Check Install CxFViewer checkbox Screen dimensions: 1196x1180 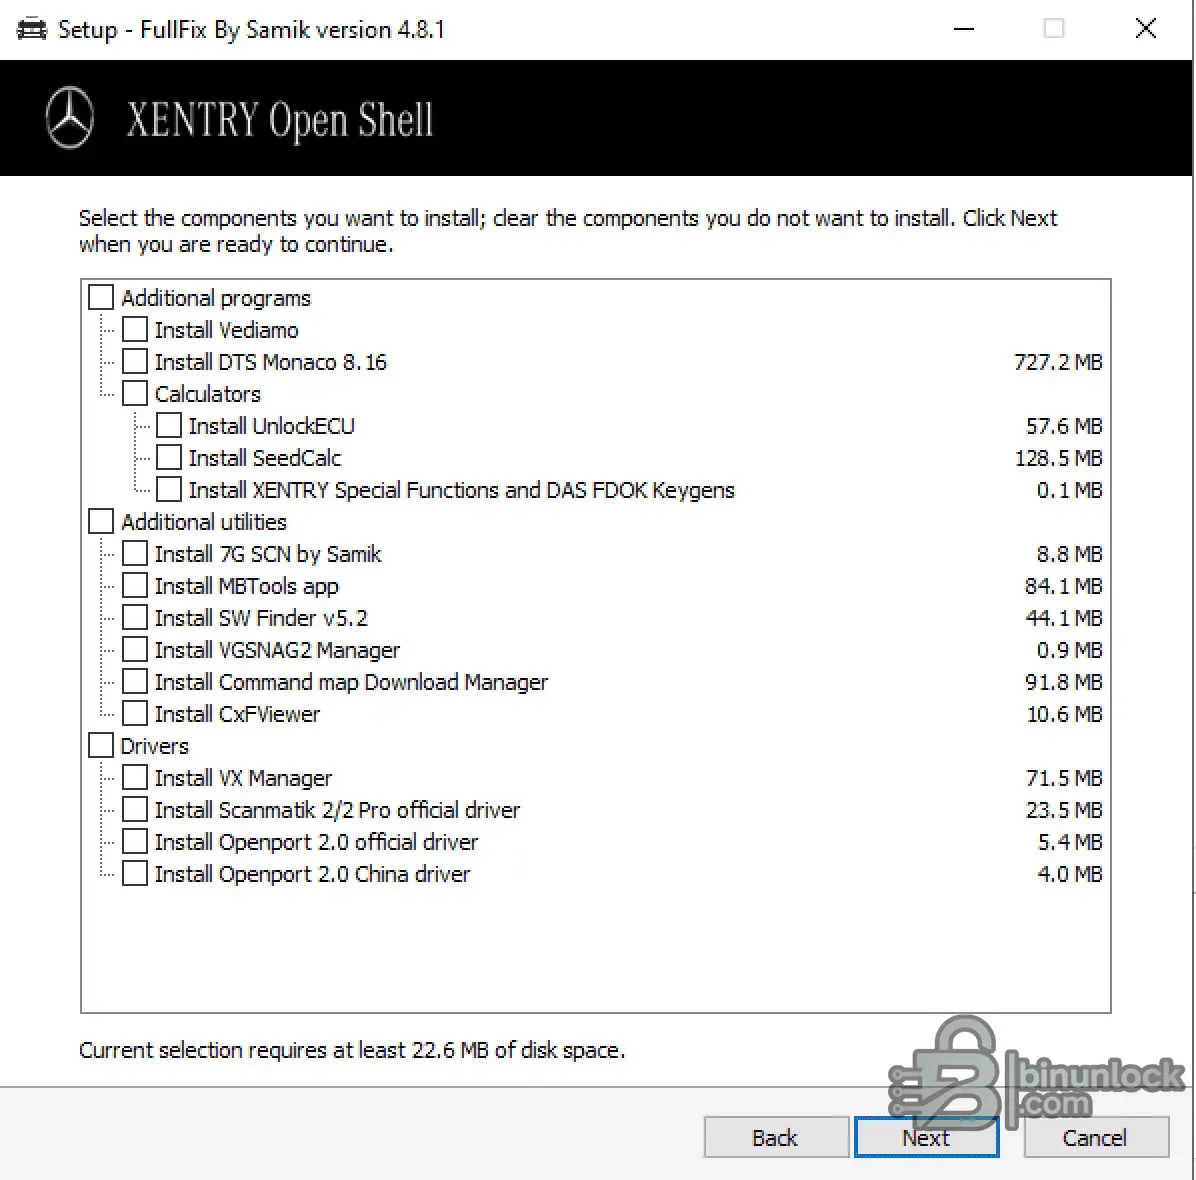click(x=135, y=714)
